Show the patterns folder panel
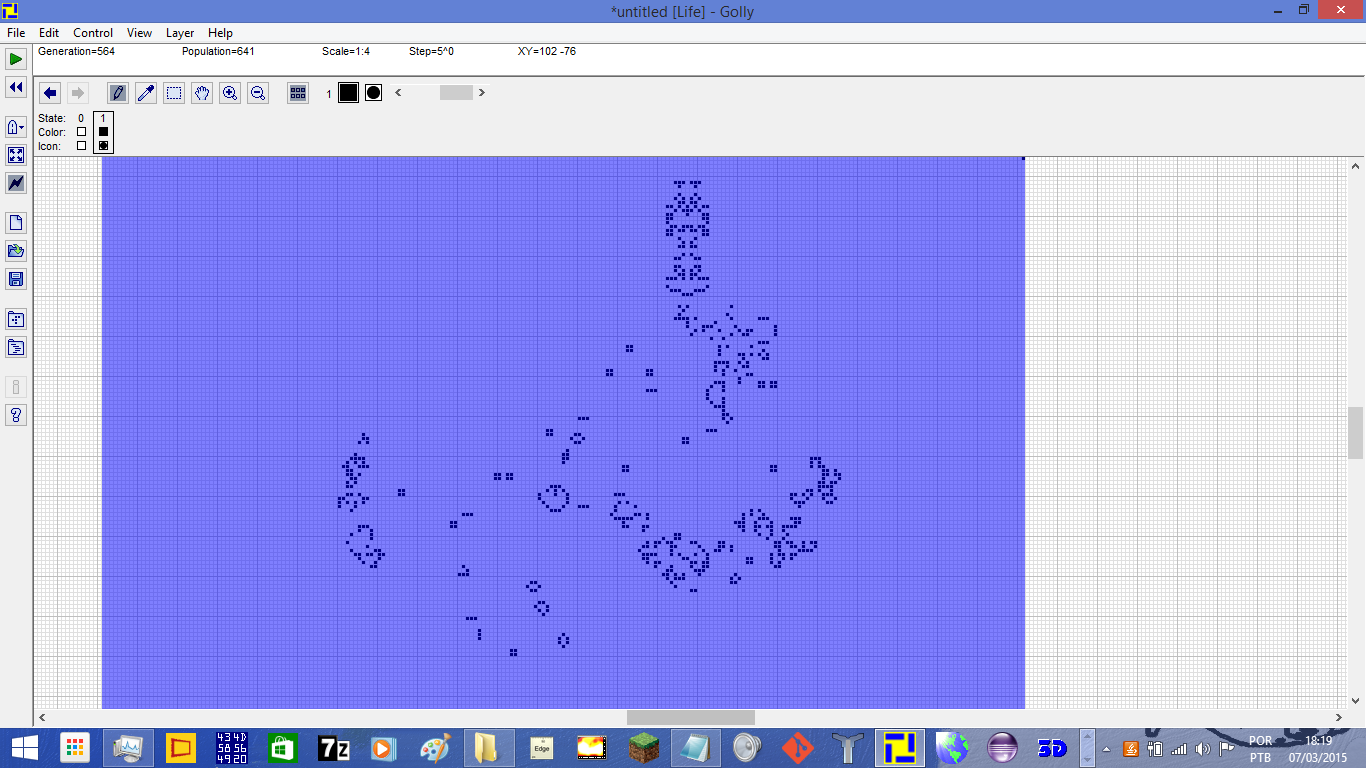Viewport: 1366px width, 768px height. pos(16,319)
